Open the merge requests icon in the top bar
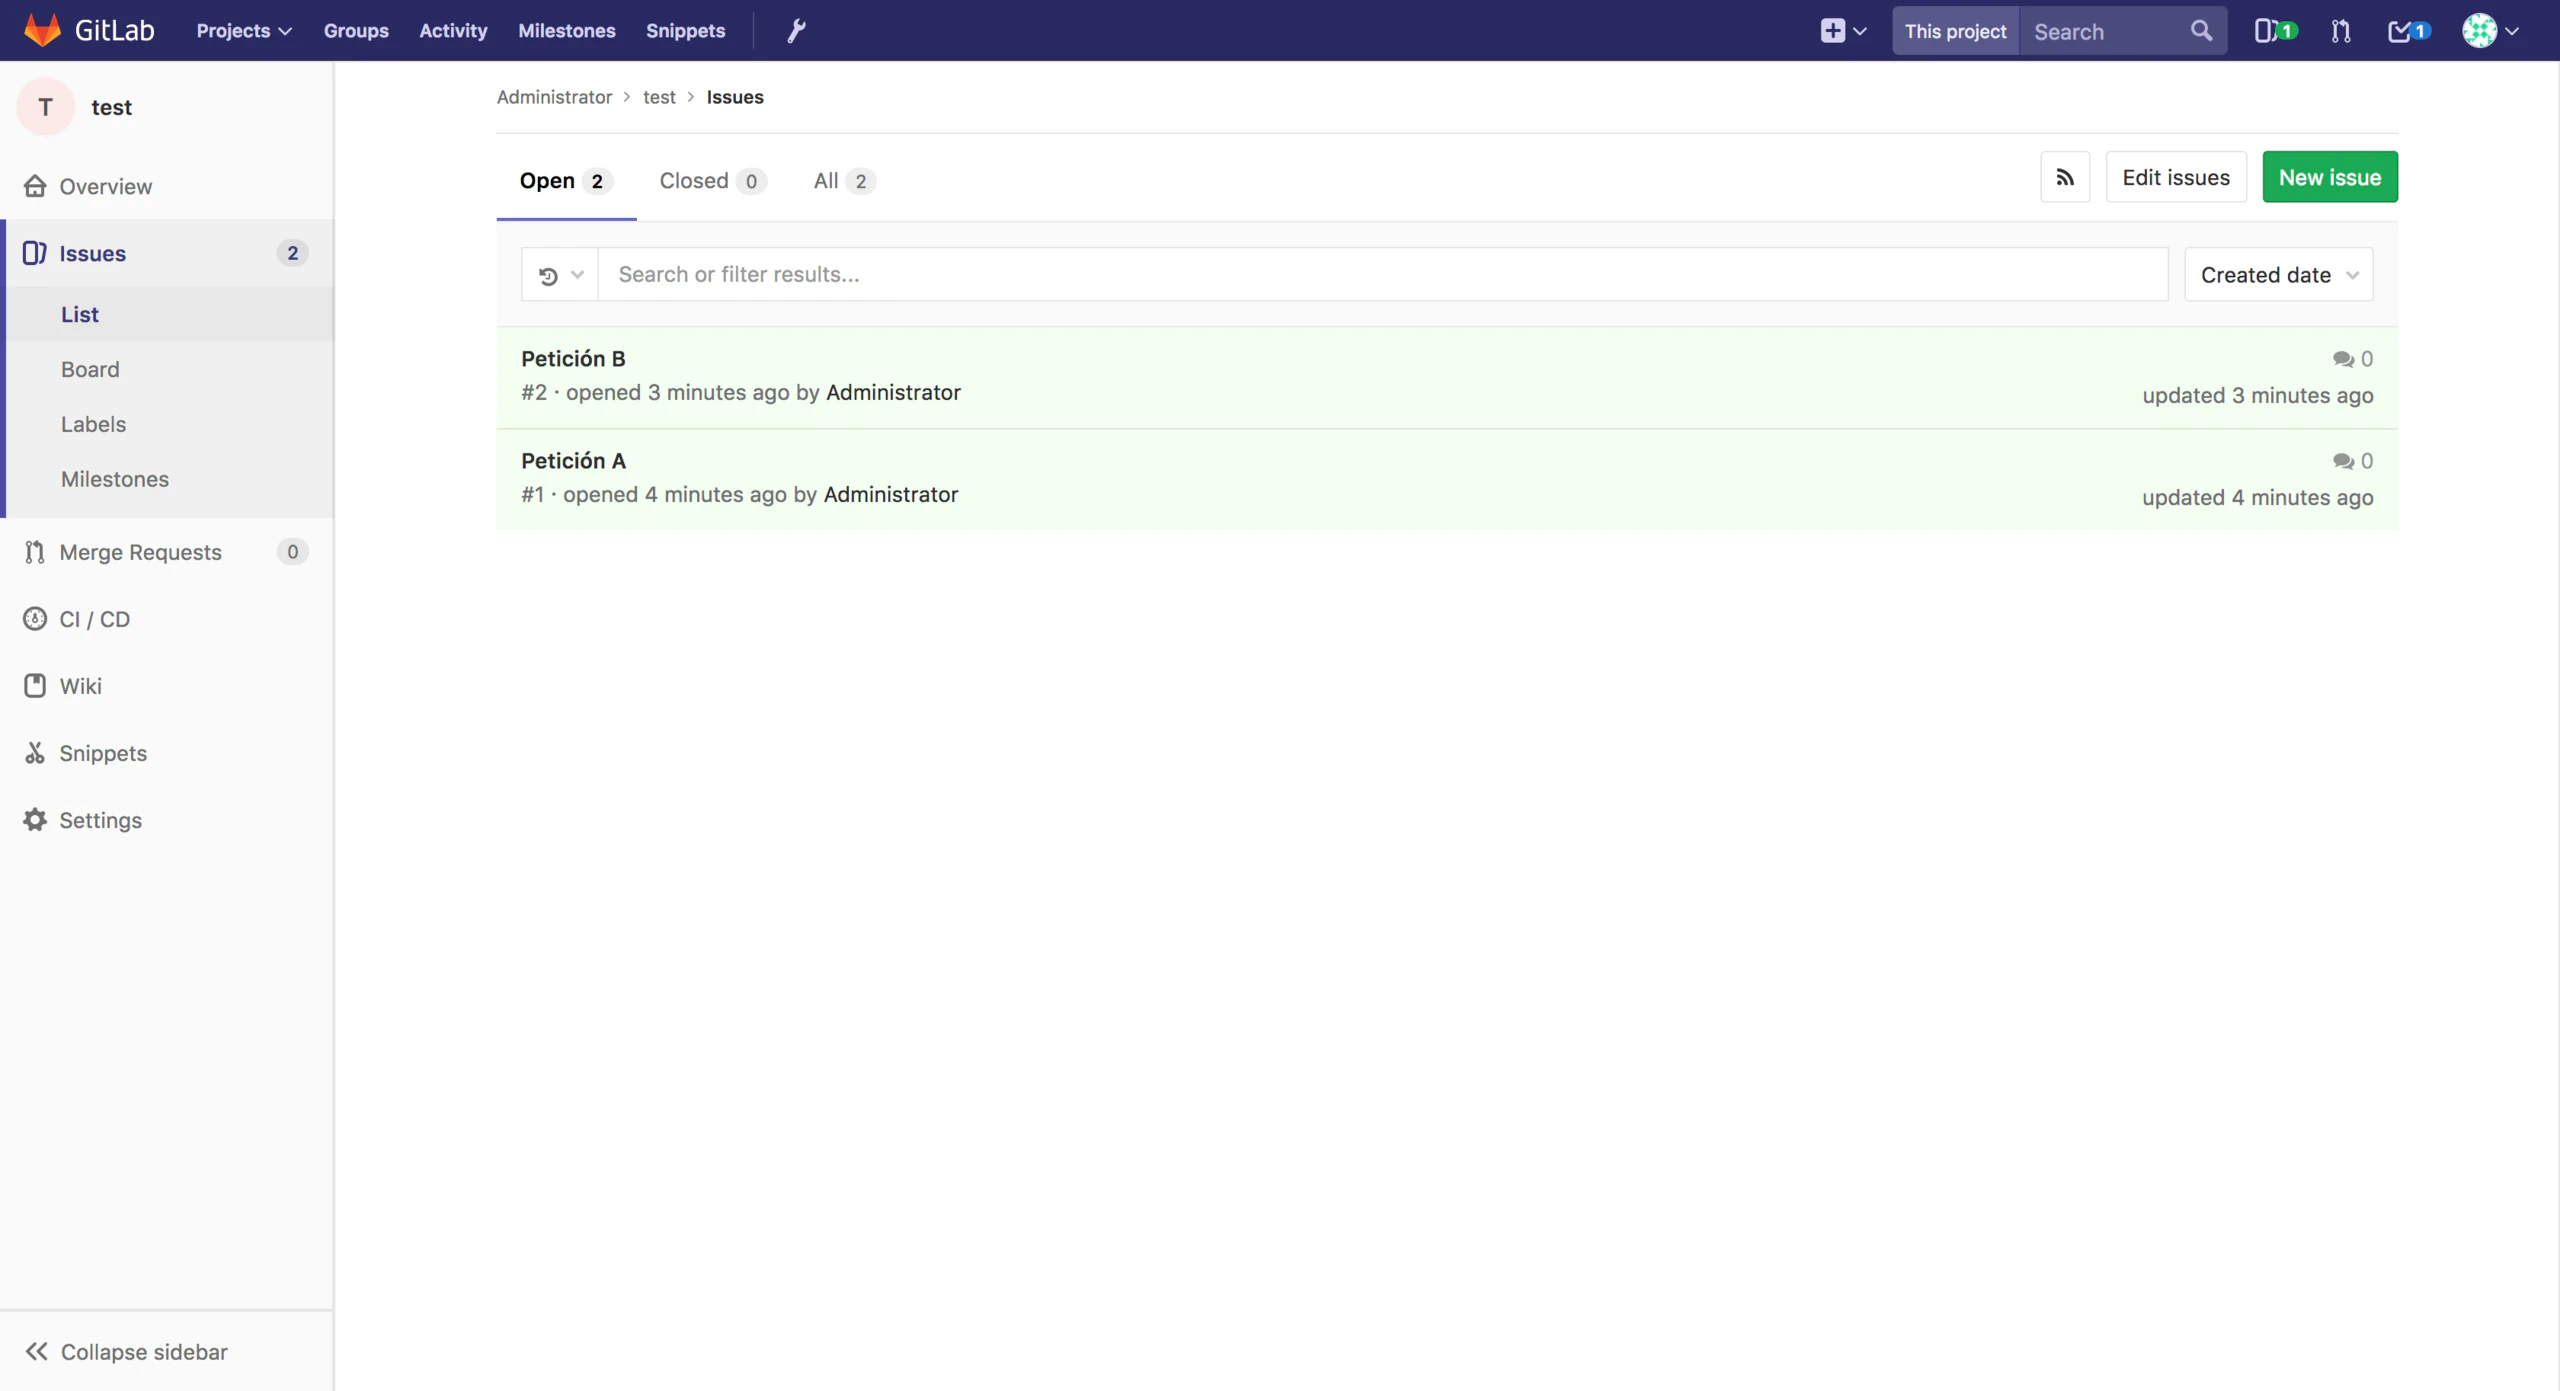 coord(2340,31)
